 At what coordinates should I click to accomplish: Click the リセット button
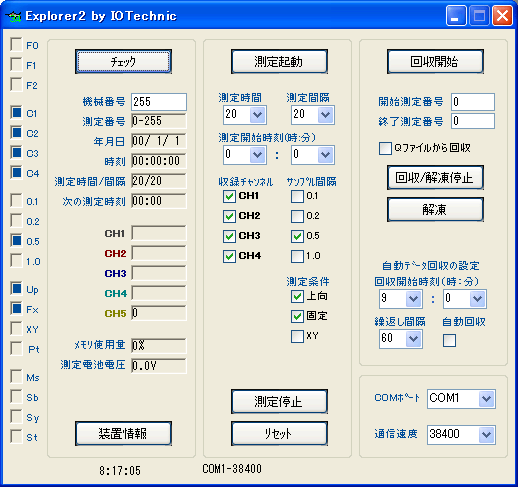279,433
